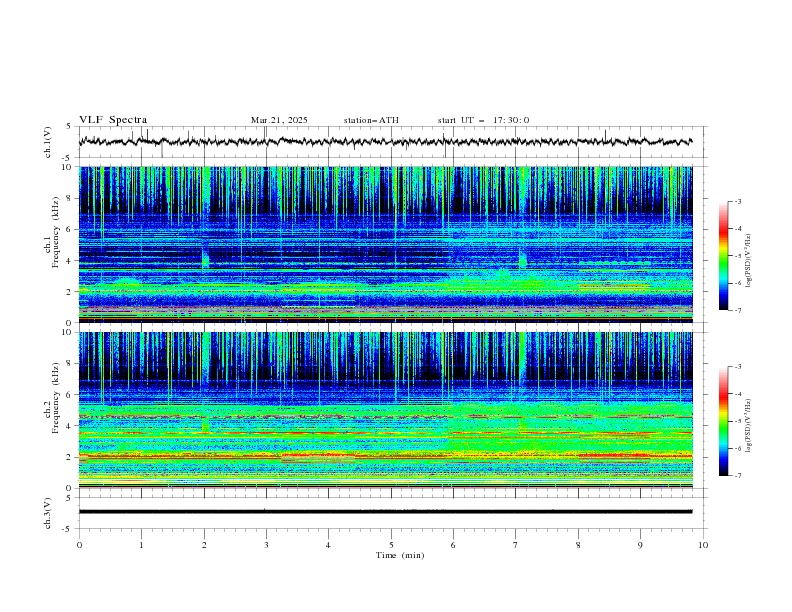Screen dimensions: 792x612
Task: Click the "-3" tick on ch.2 colorbar
Action: 737,367
